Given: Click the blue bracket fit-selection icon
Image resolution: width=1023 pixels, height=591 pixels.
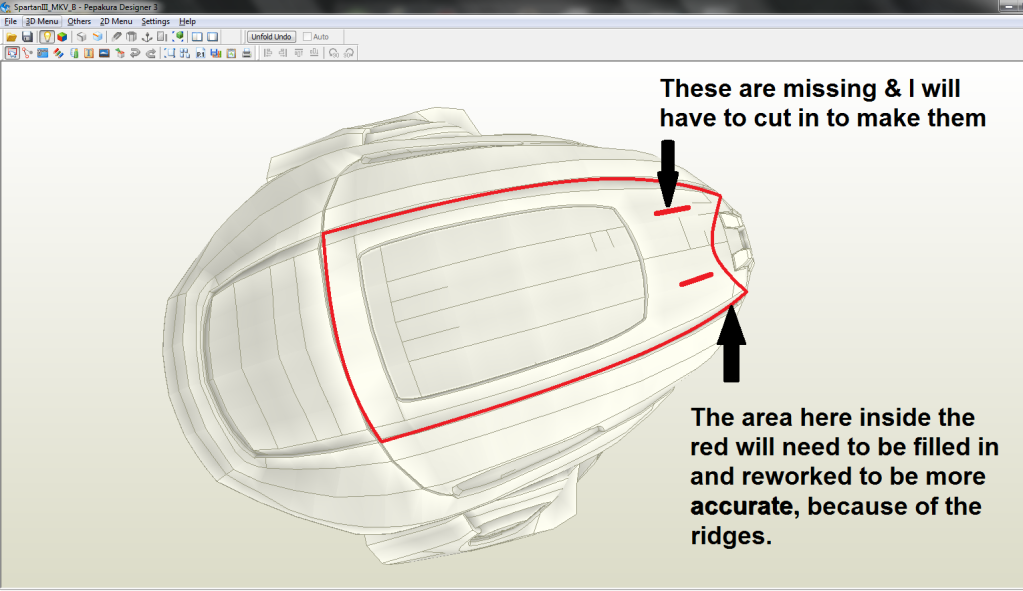Looking at the screenshot, I should [170, 53].
